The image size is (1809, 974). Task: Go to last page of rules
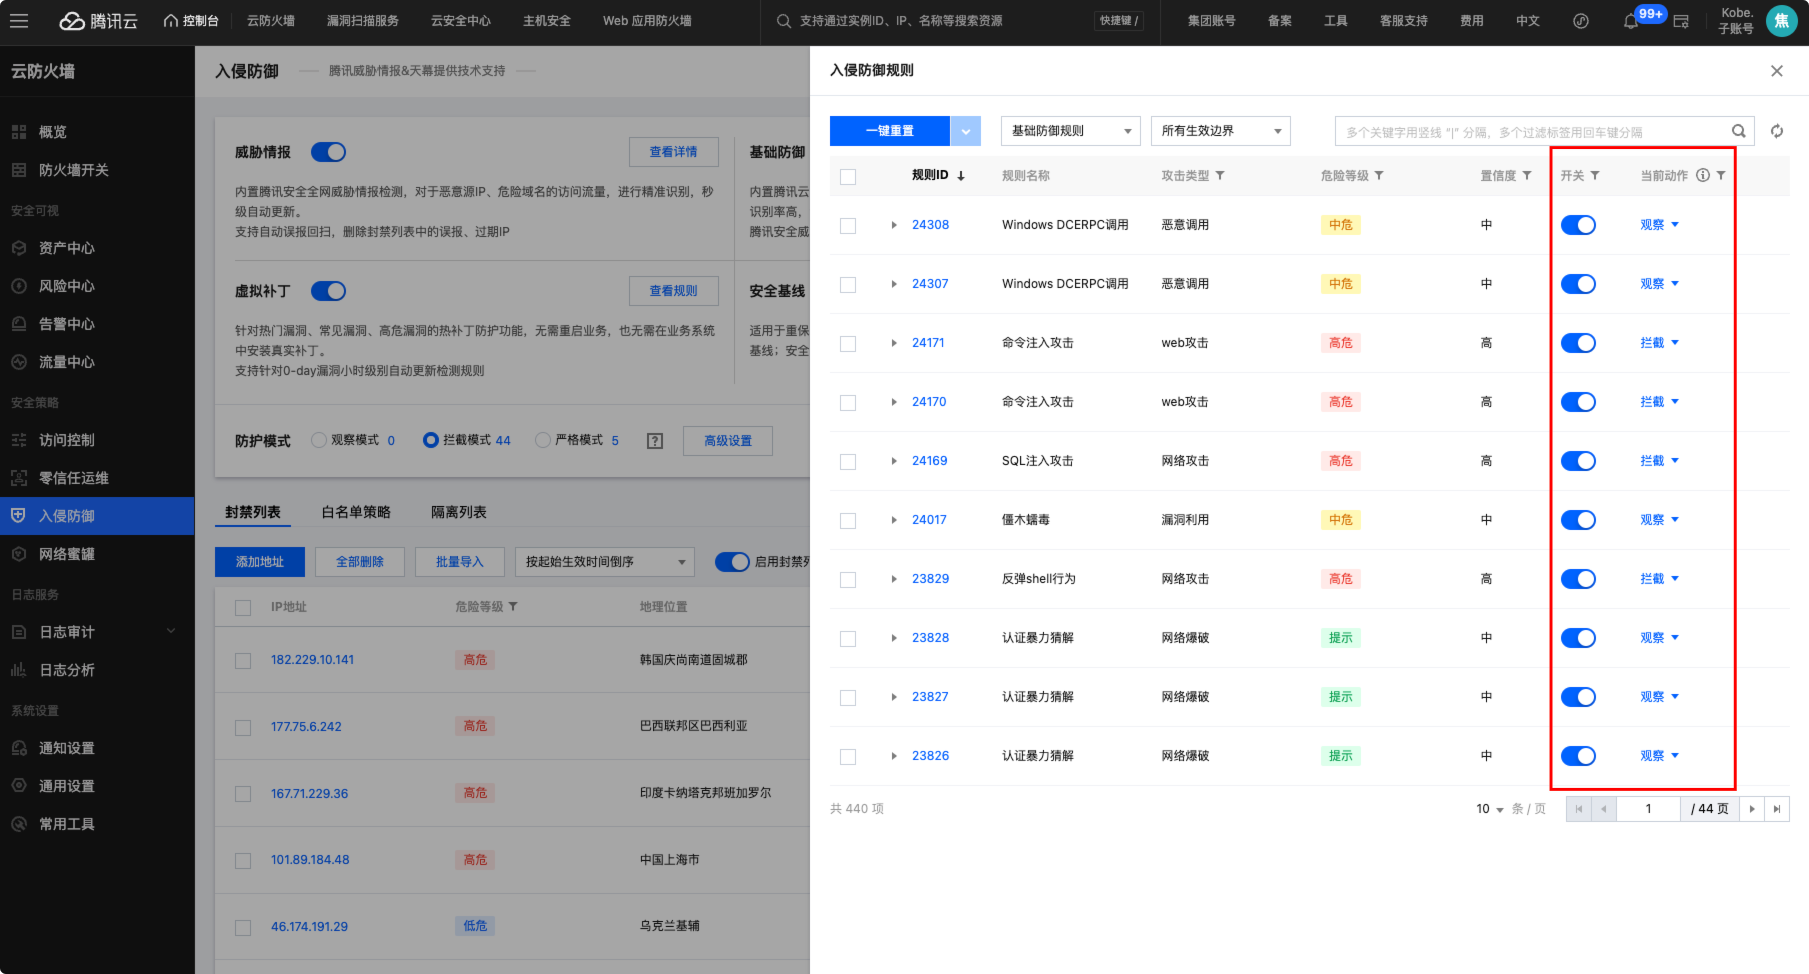tap(1777, 809)
